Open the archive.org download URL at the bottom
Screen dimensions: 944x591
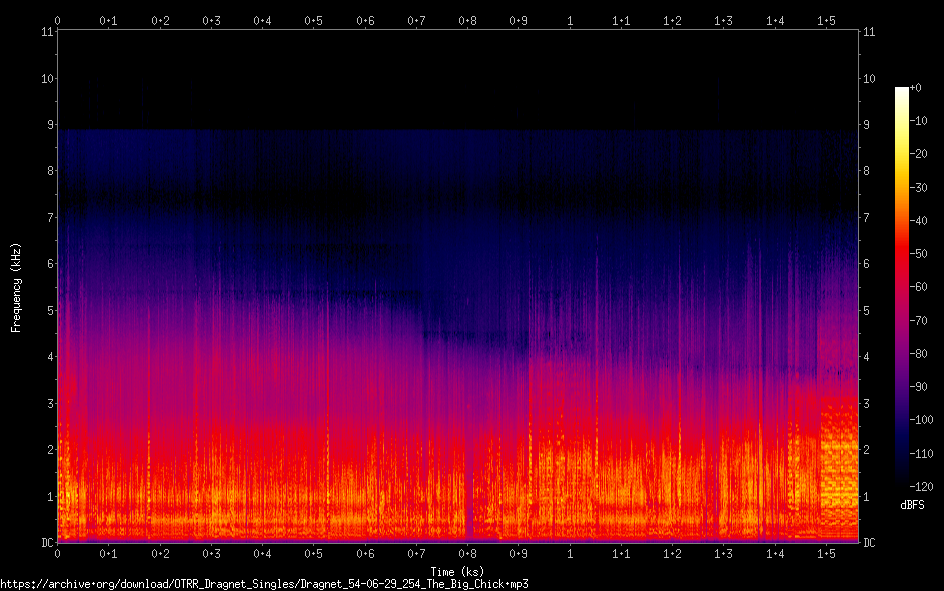coord(264,583)
